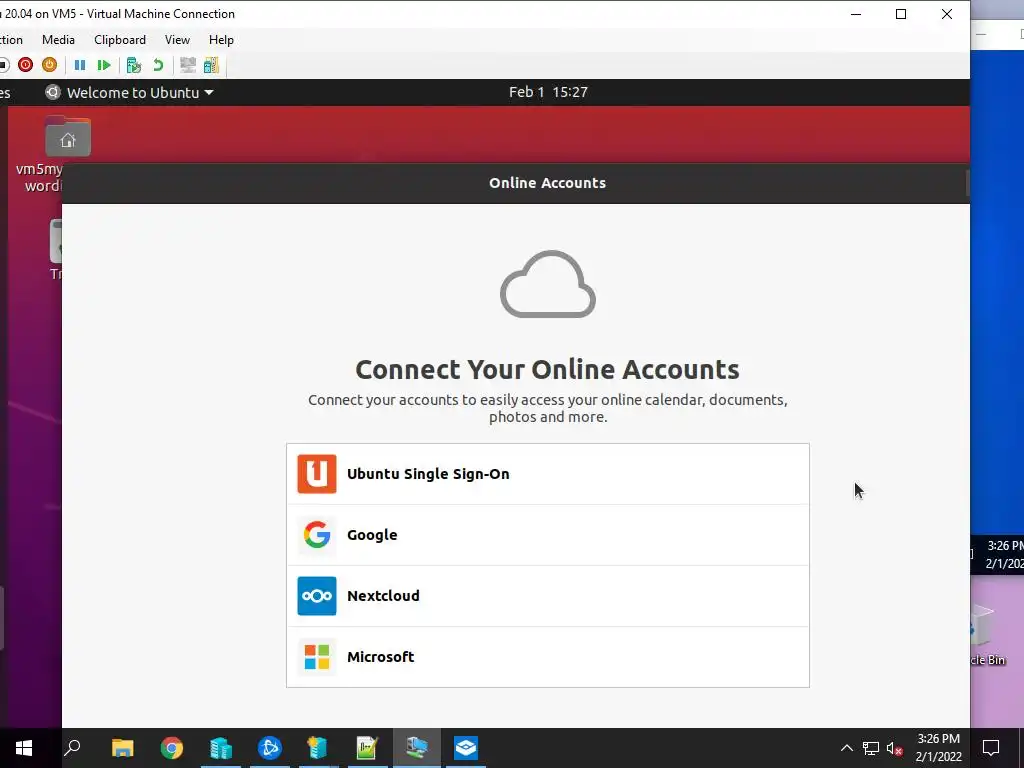Open Server Manager from taskbar
Image resolution: width=1024 pixels, height=768 pixels.
(x=221, y=748)
